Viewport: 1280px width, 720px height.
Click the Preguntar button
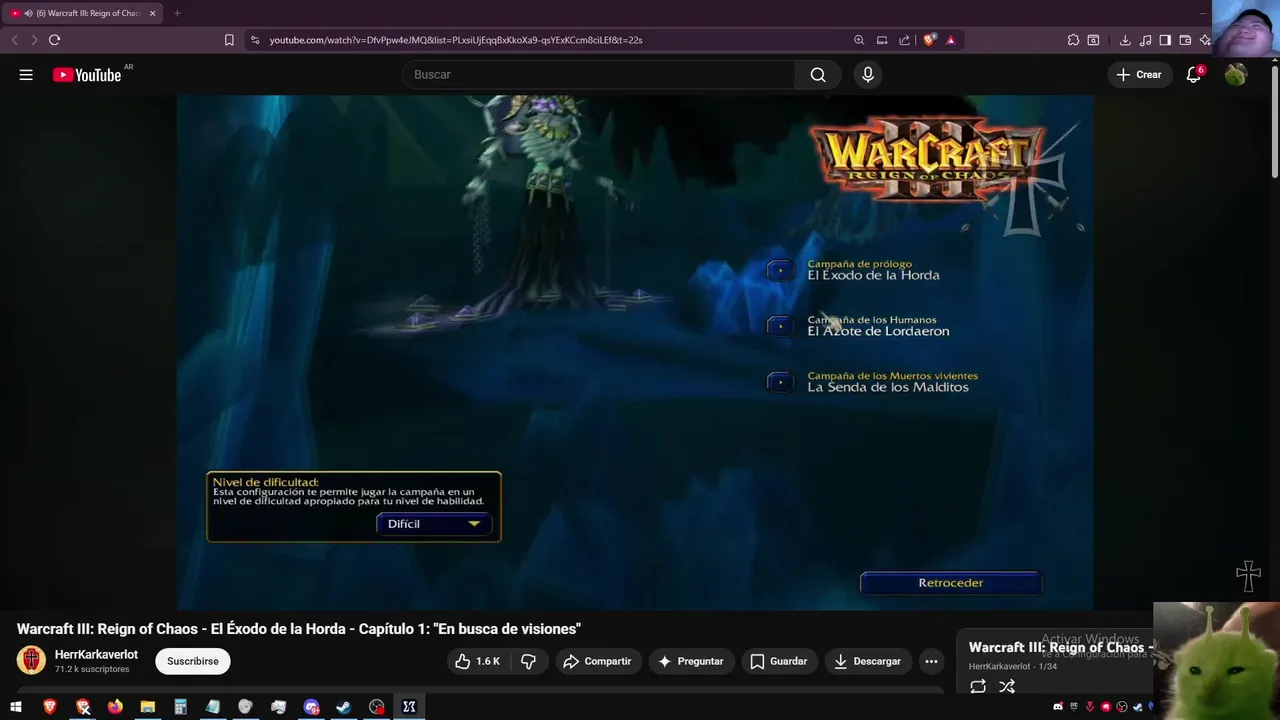click(691, 661)
